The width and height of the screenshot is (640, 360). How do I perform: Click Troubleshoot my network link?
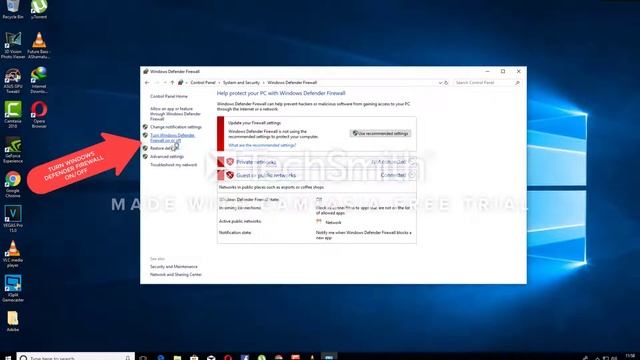[173, 165]
